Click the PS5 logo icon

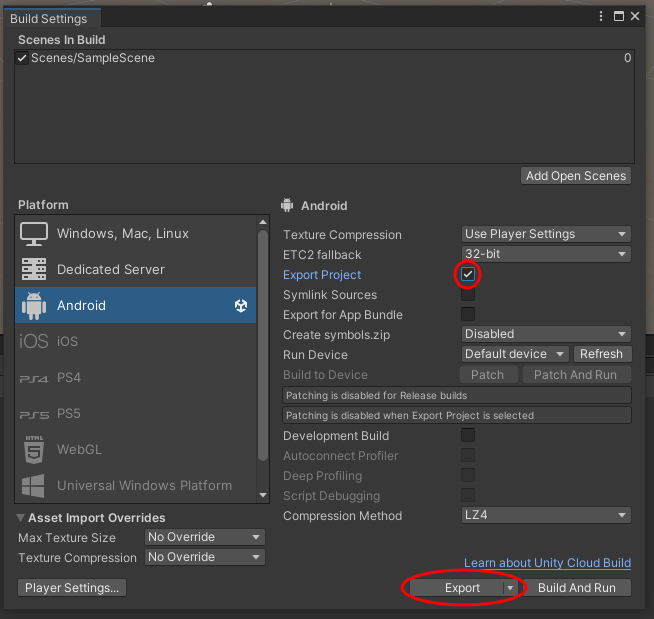click(x=34, y=414)
